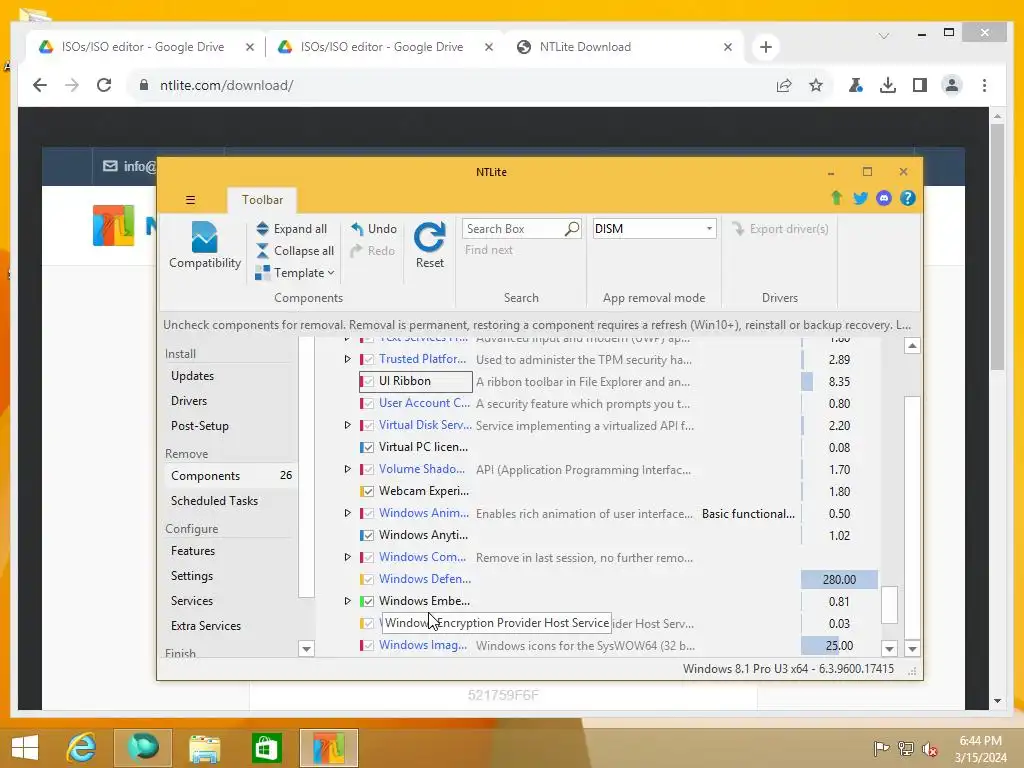
Task: Click Expand all components
Action: 291,229
